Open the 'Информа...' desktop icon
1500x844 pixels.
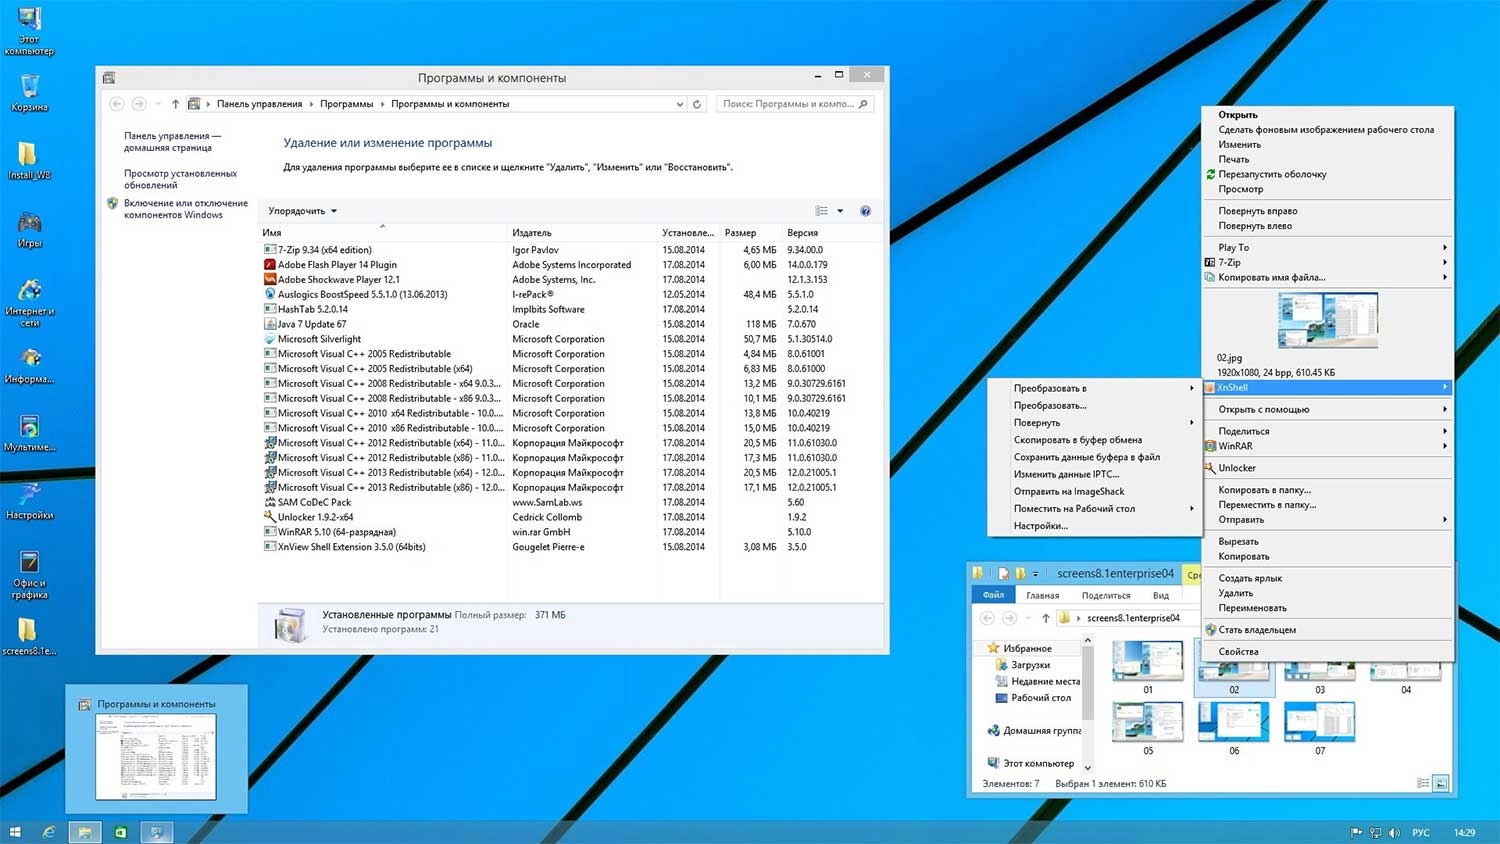click(x=29, y=366)
